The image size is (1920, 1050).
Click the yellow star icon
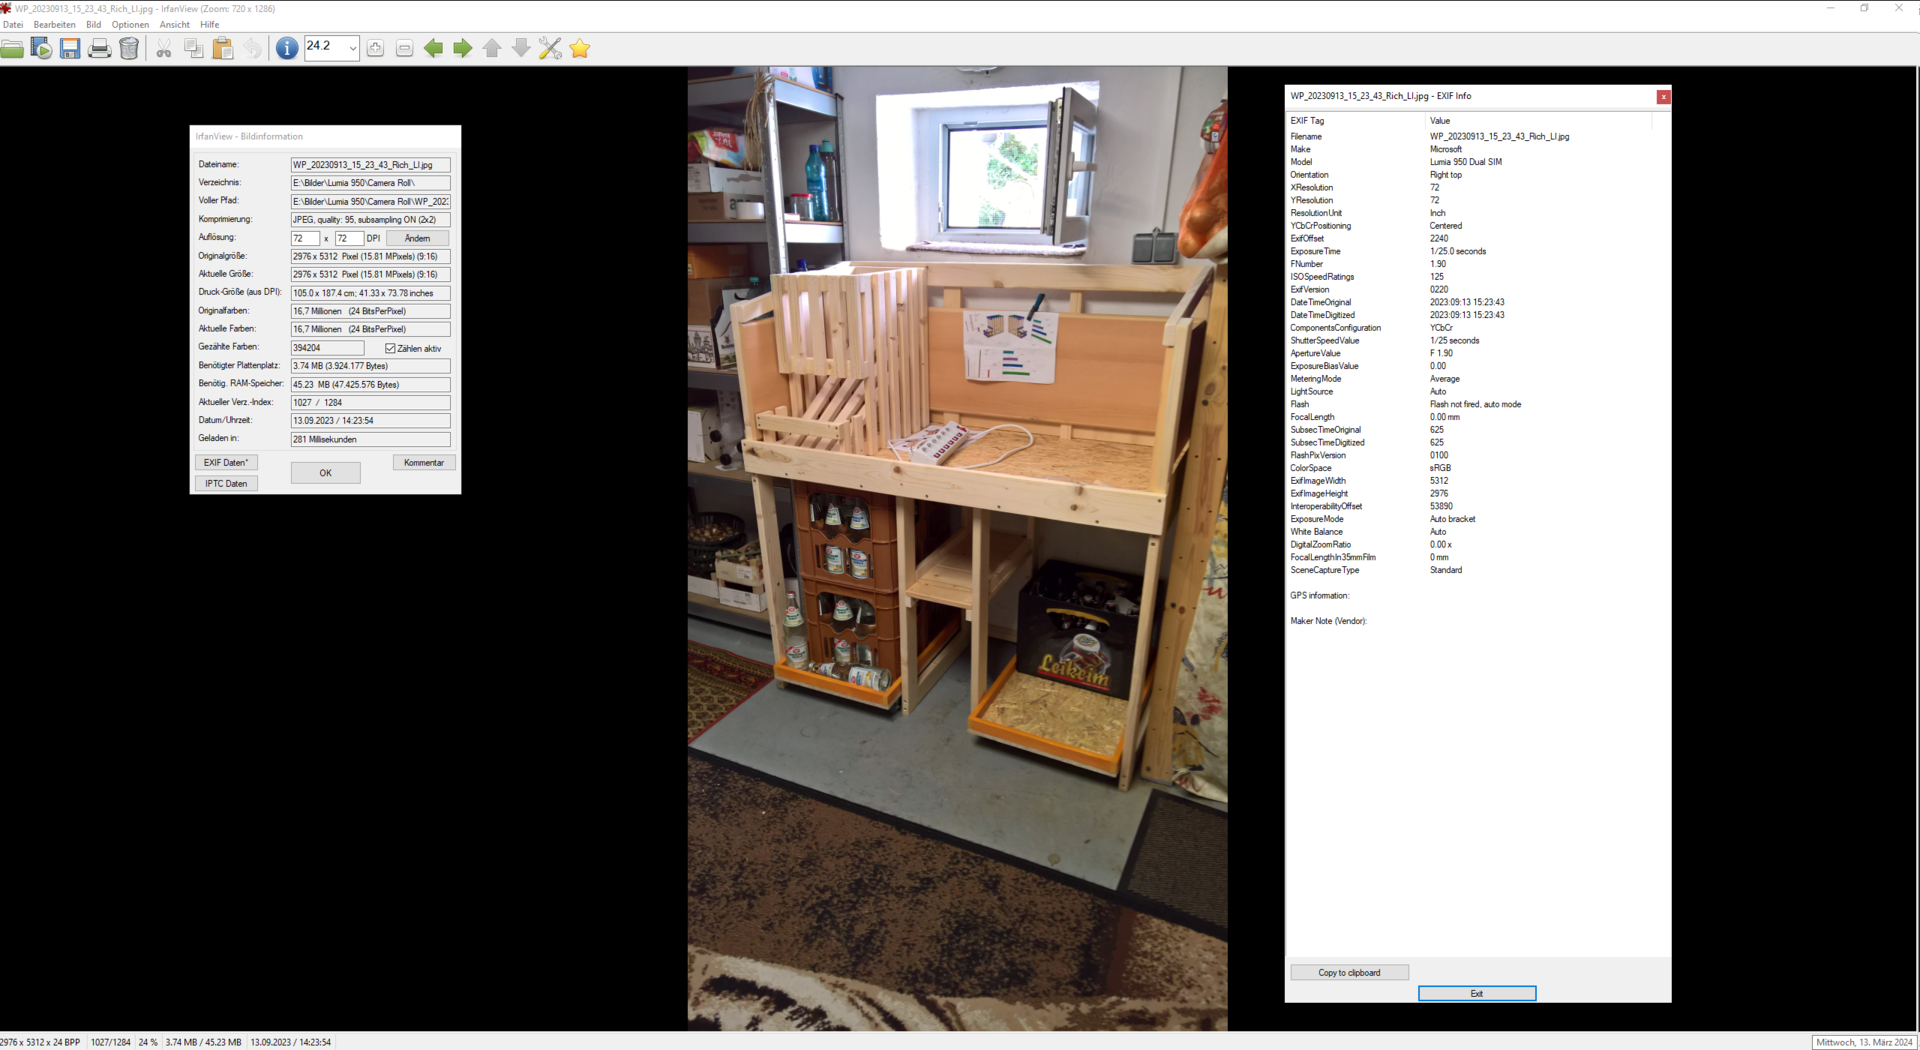pos(580,48)
